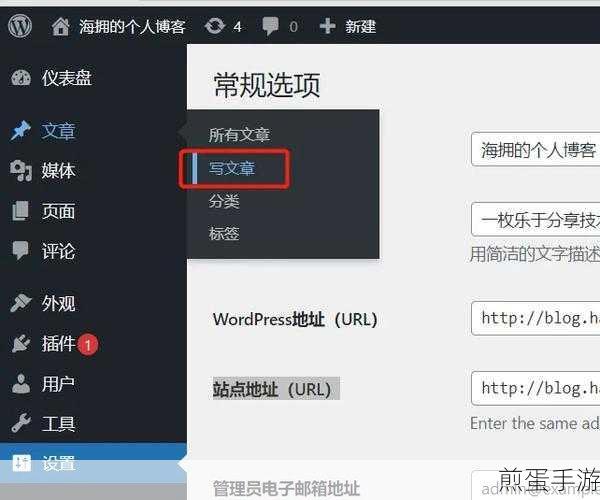This screenshot has height=500, width=600.
Task: Open the 页面 menu
Action: coord(58,211)
